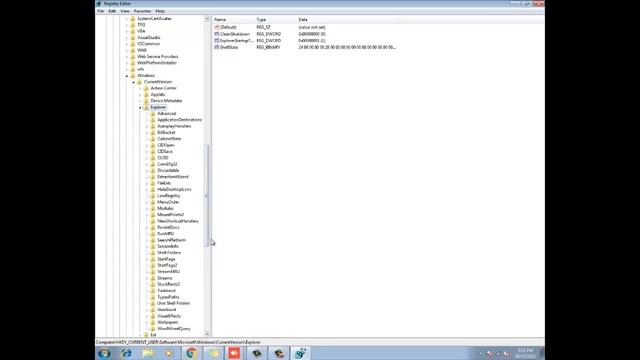Click the Explorer folder icon
Image resolution: width=640 pixels, height=360 pixels.
(x=146, y=107)
